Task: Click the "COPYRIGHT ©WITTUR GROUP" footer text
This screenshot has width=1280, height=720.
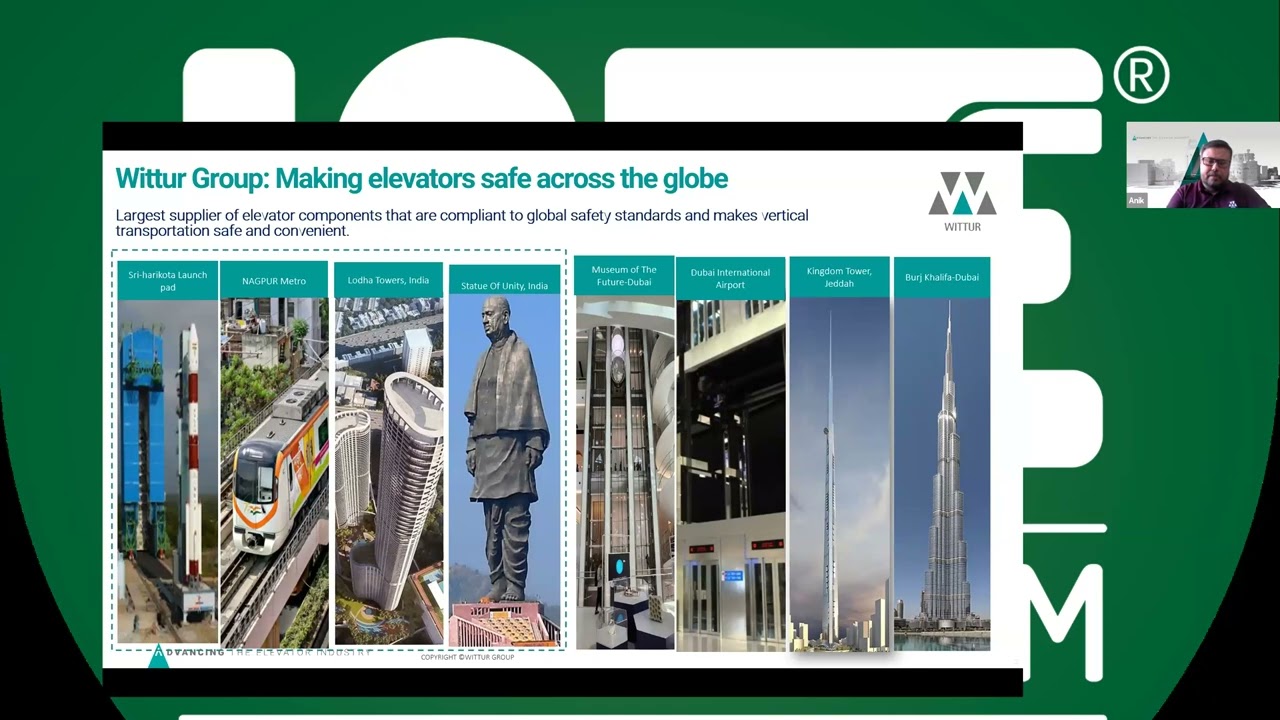Action: (x=467, y=657)
